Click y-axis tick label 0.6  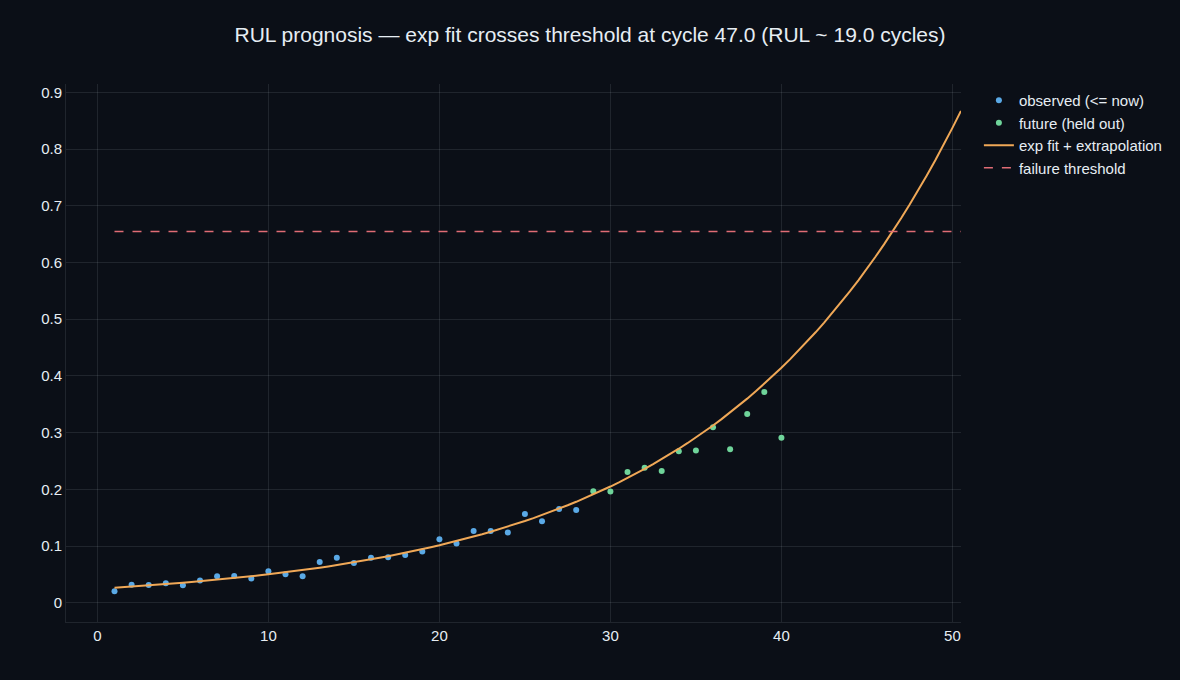tap(52, 263)
